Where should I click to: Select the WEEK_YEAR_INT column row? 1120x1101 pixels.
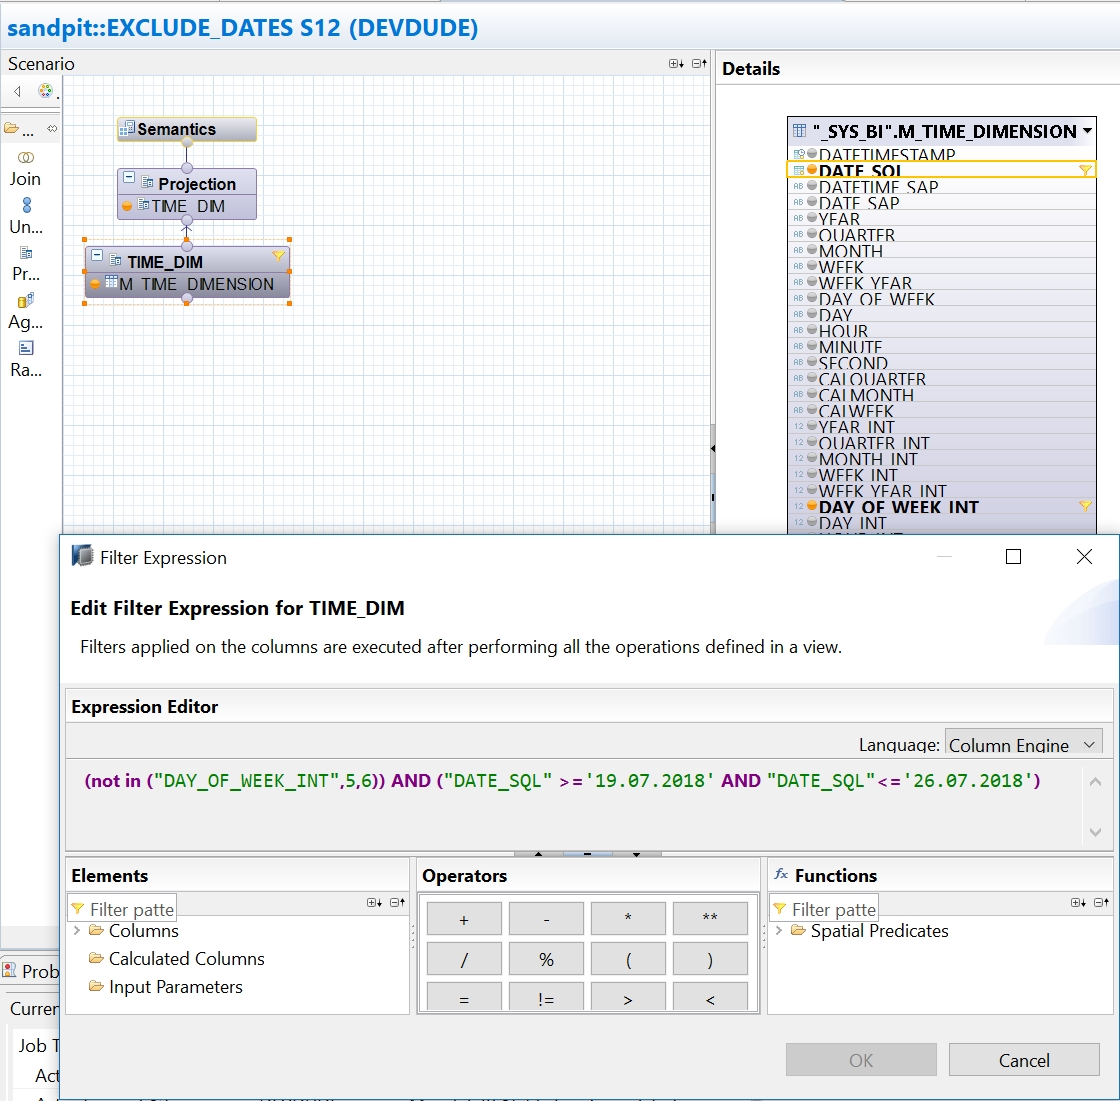tap(941, 490)
